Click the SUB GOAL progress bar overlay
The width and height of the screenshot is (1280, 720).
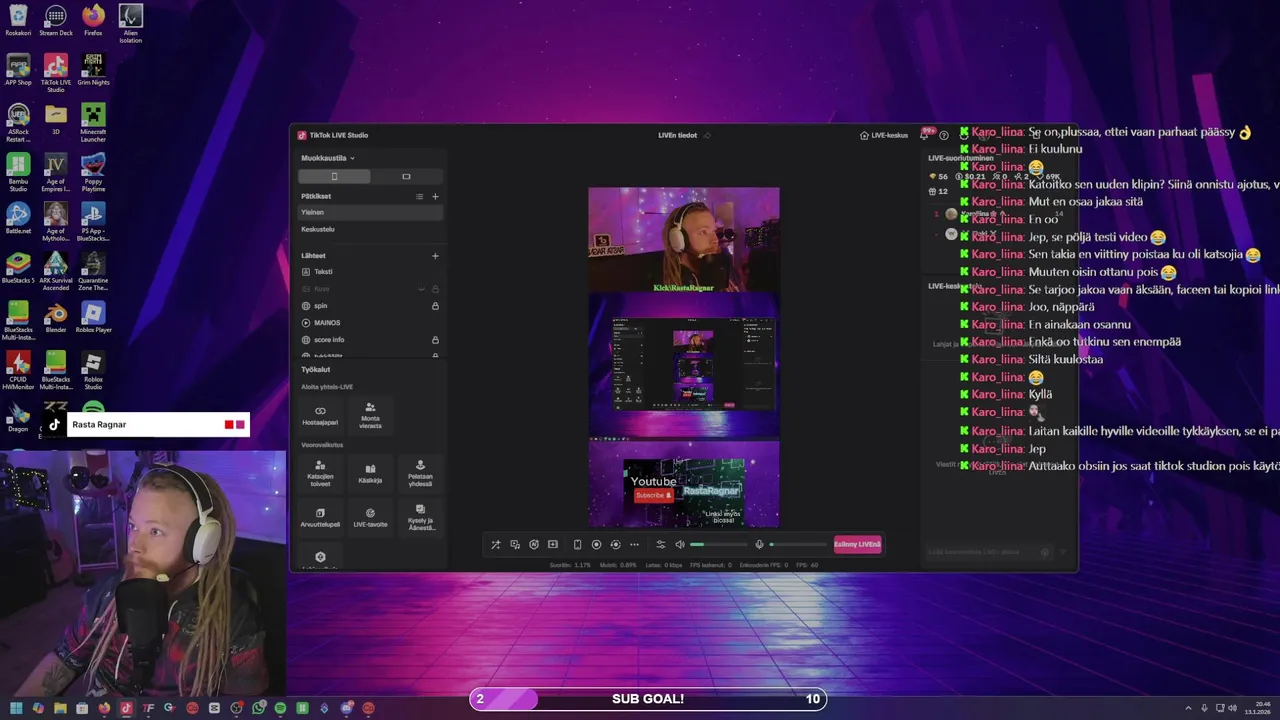coord(648,699)
